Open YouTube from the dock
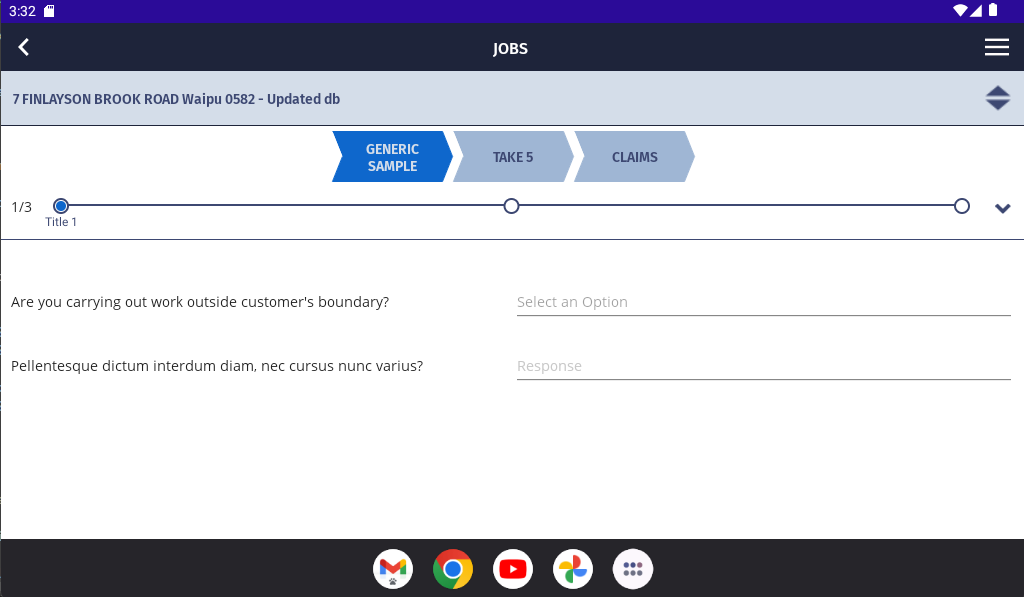1024x597 pixels. pos(513,568)
